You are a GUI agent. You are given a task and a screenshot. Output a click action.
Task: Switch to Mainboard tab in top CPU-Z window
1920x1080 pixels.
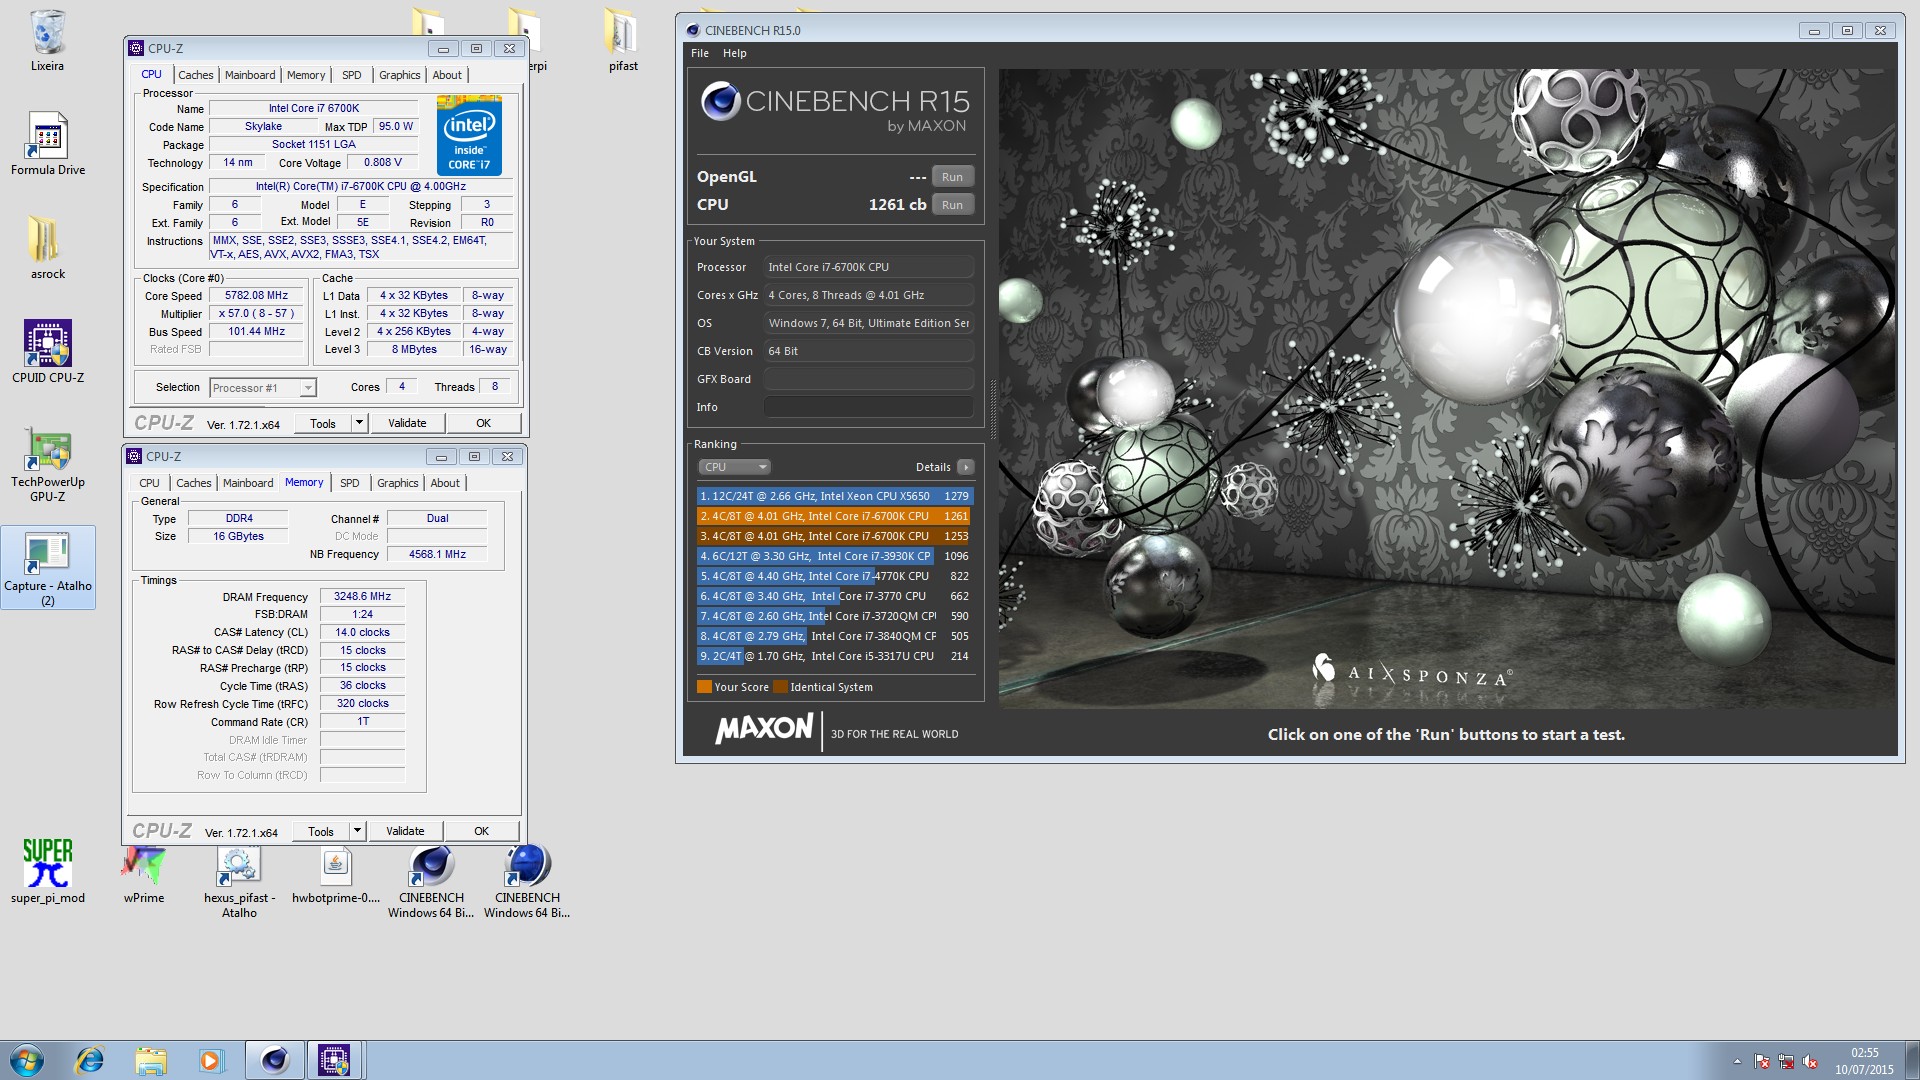coord(250,75)
